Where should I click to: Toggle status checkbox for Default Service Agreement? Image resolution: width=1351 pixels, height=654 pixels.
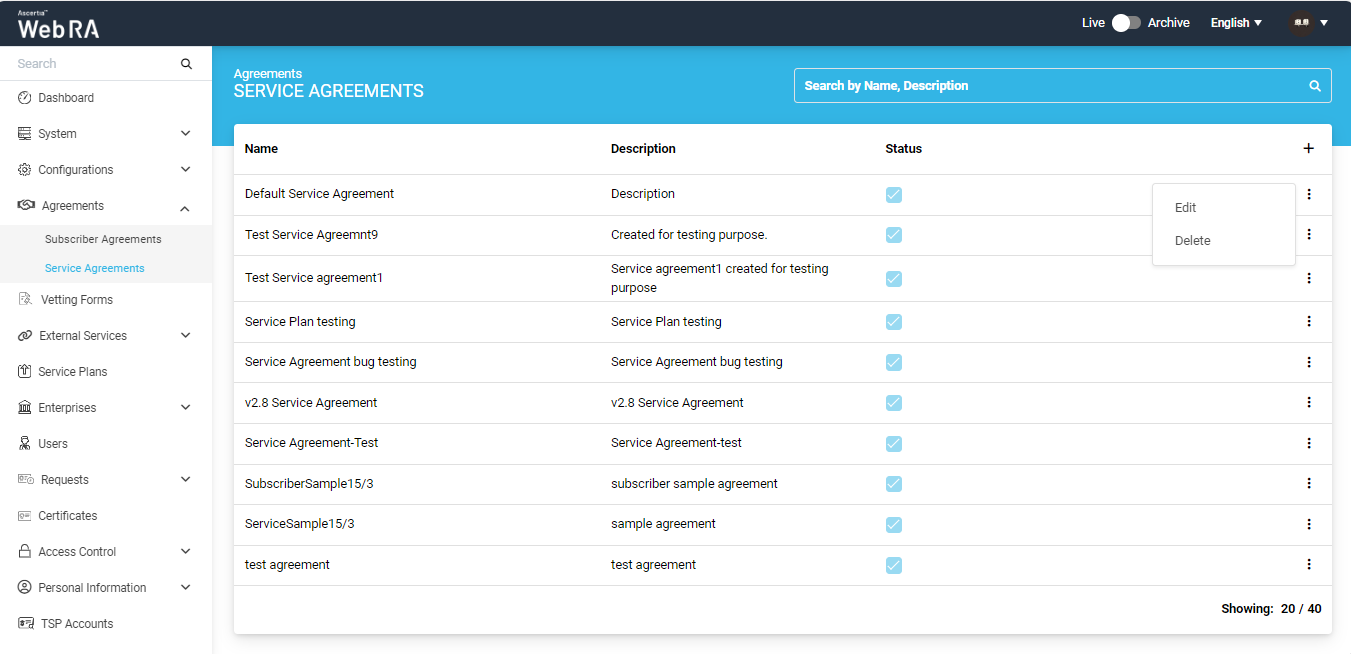894,195
